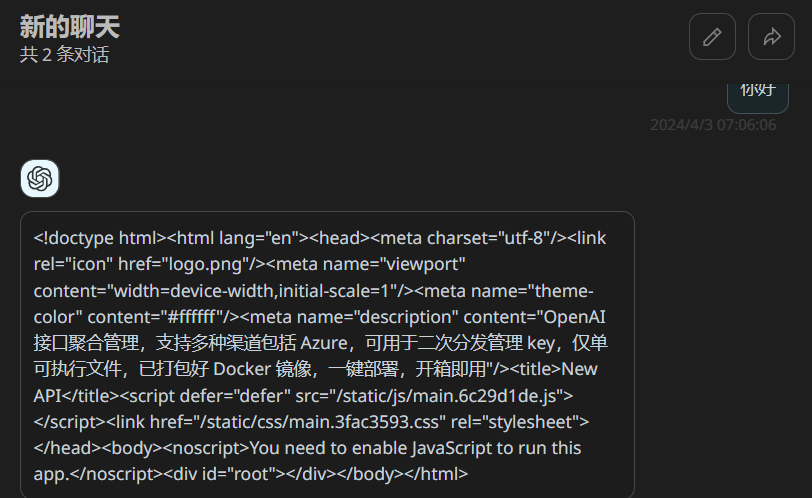Click the <!doctype html> text in reply
The image size is (812, 498).
tap(99, 238)
